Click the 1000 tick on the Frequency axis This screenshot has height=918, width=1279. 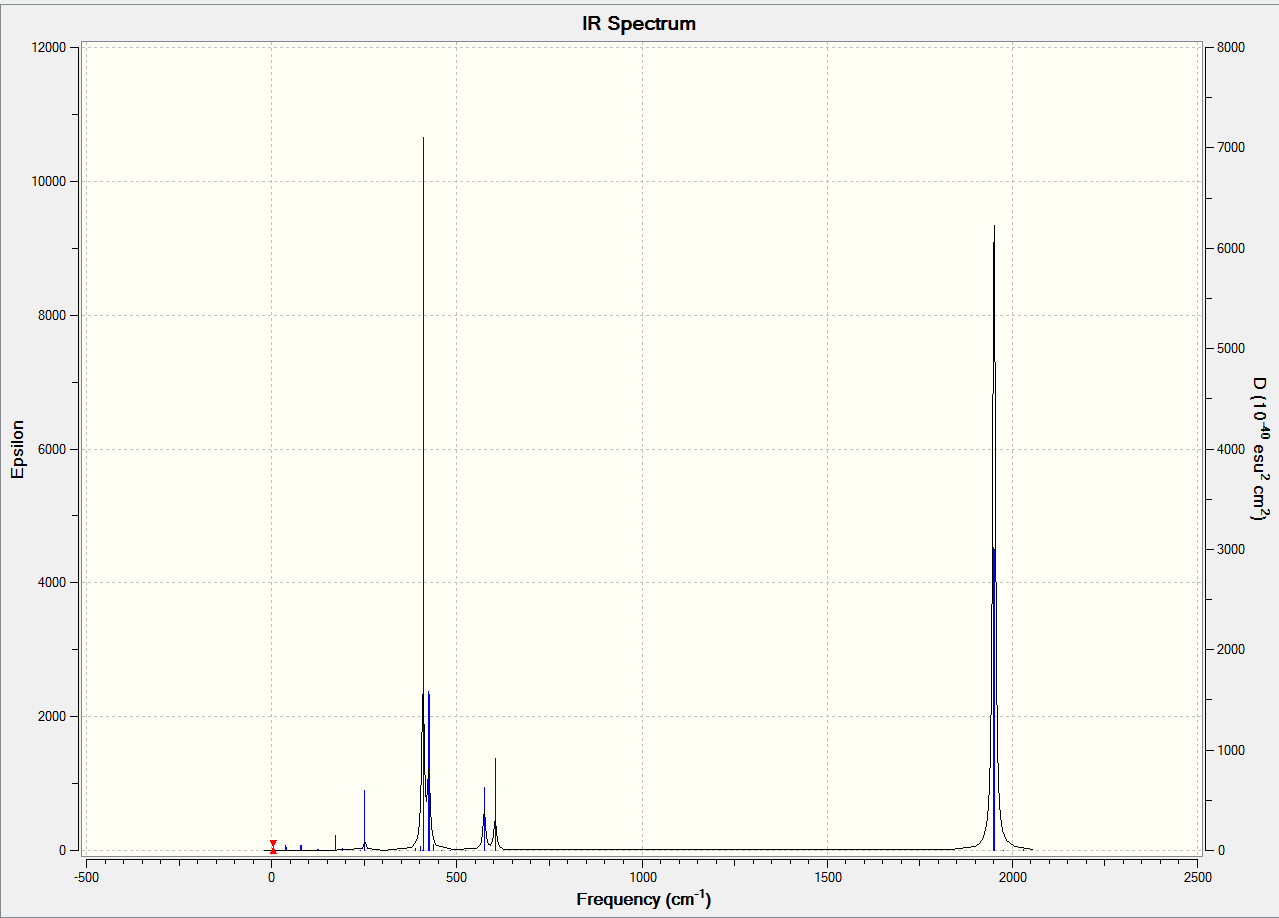click(x=642, y=877)
